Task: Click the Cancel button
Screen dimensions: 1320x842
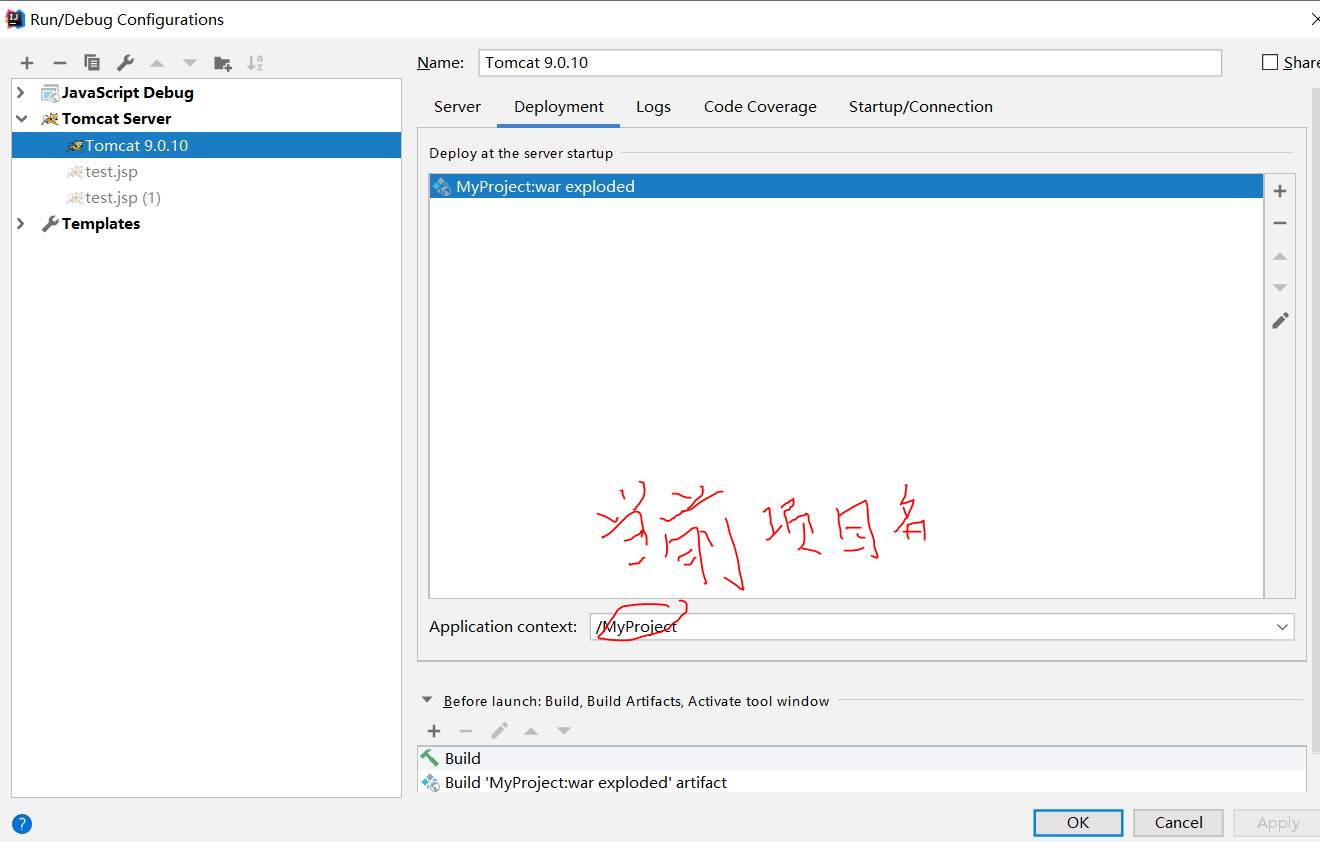Action: click(1178, 823)
